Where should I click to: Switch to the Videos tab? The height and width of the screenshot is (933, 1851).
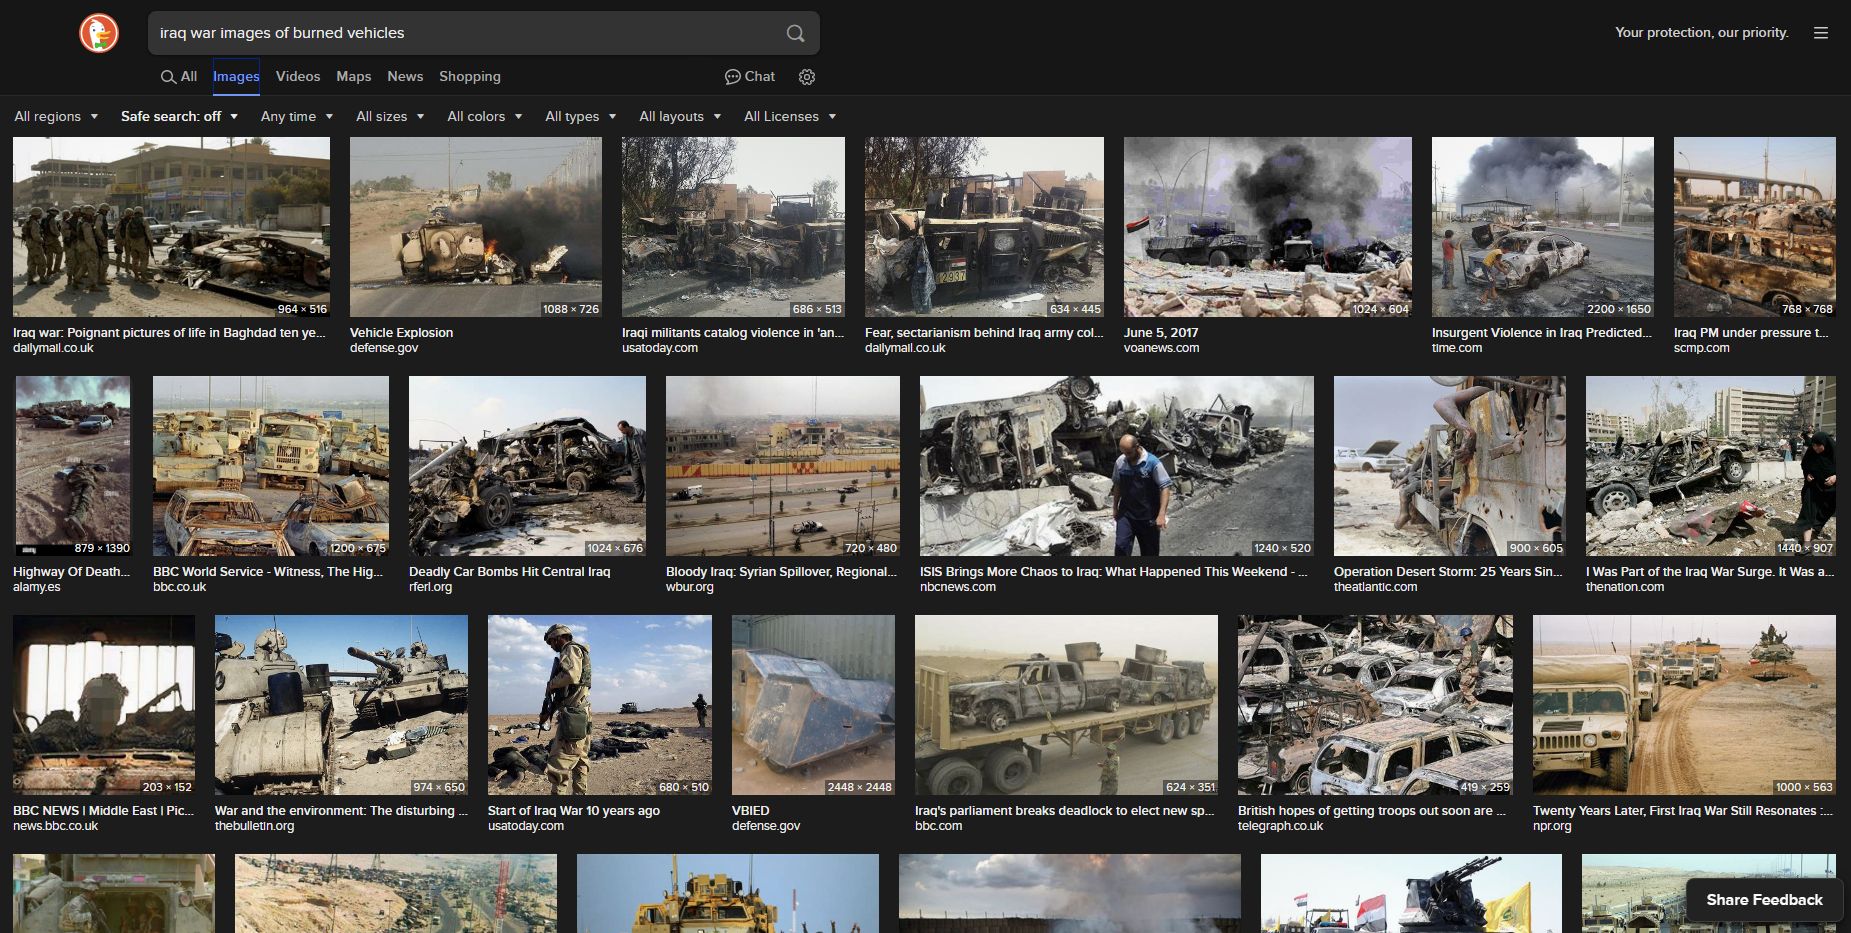[298, 76]
